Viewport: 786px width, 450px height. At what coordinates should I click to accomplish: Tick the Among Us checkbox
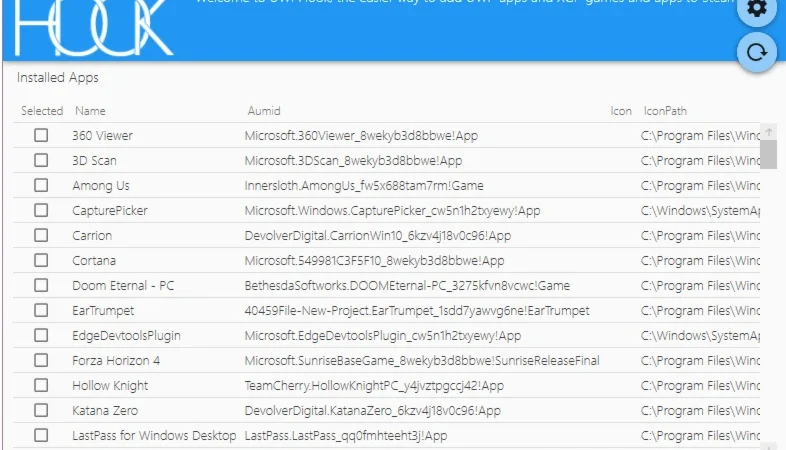(41, 185)
